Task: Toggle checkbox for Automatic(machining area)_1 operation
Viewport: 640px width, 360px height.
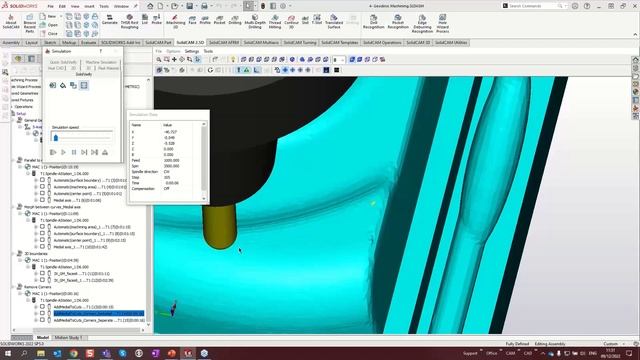Action: point(42,227)
